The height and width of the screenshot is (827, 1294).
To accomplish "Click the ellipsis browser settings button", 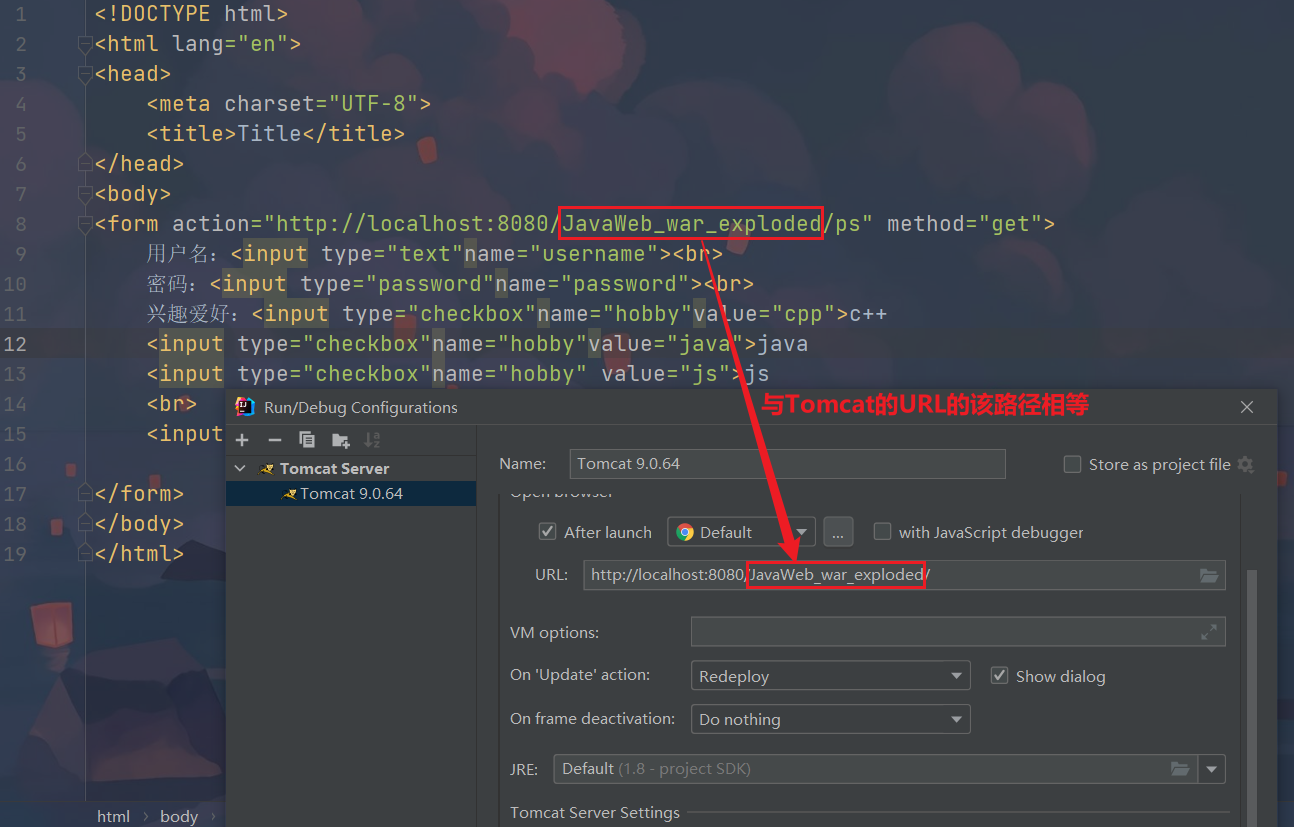I will (x=838, y=532).
